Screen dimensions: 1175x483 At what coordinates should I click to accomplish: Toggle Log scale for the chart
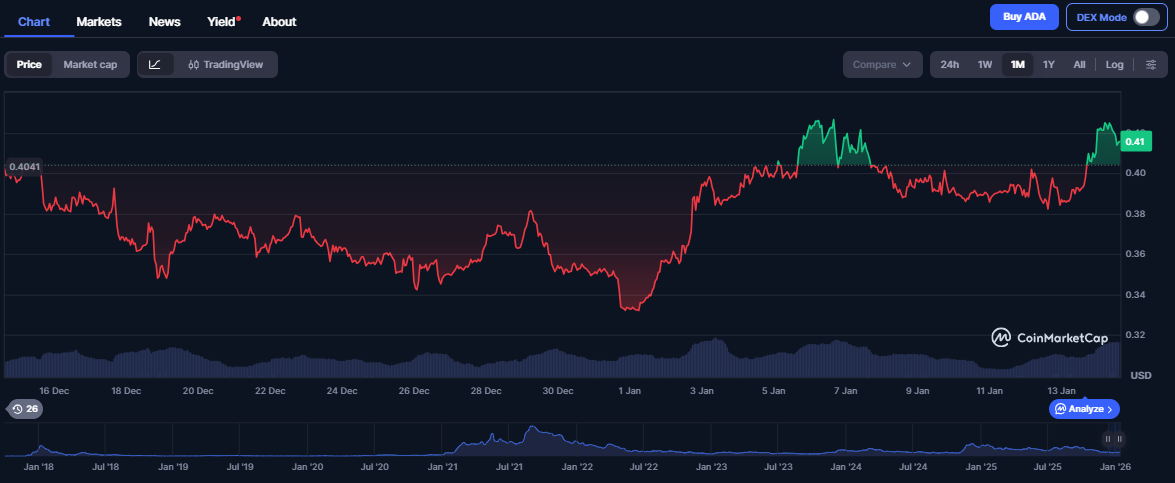click(x=1114, y=64)
